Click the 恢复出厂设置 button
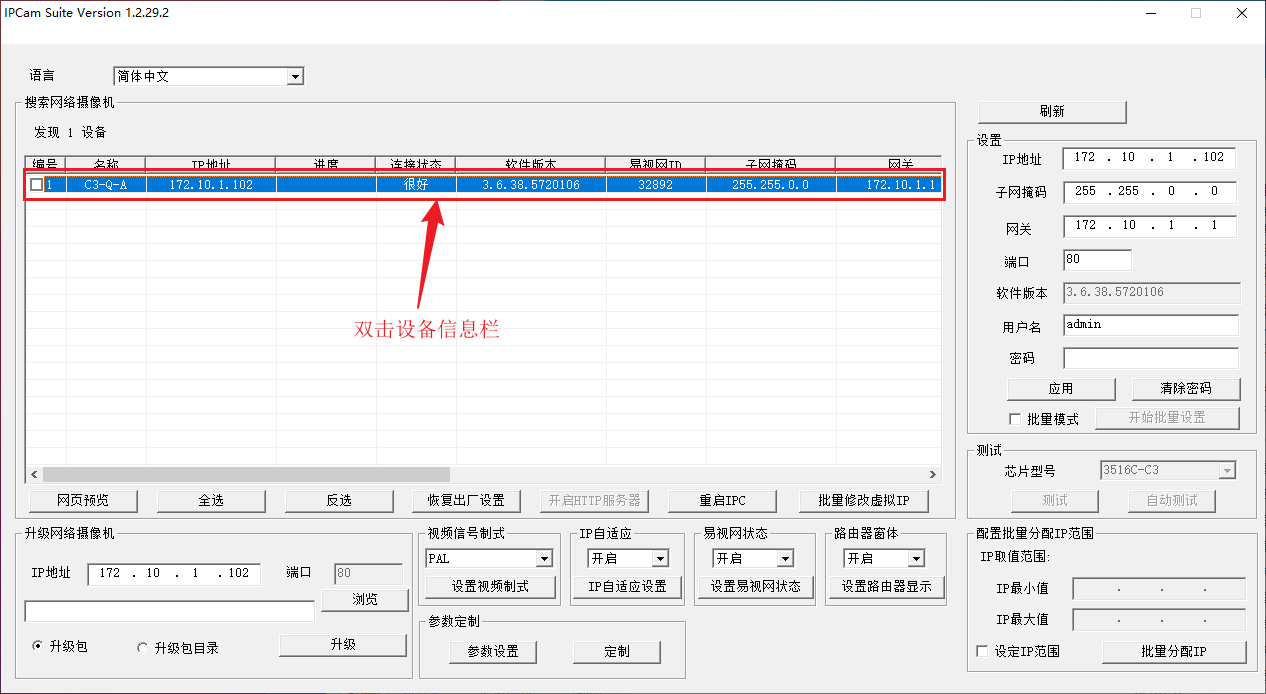Screen dimensions: 1266x694 tap(467, 501)
